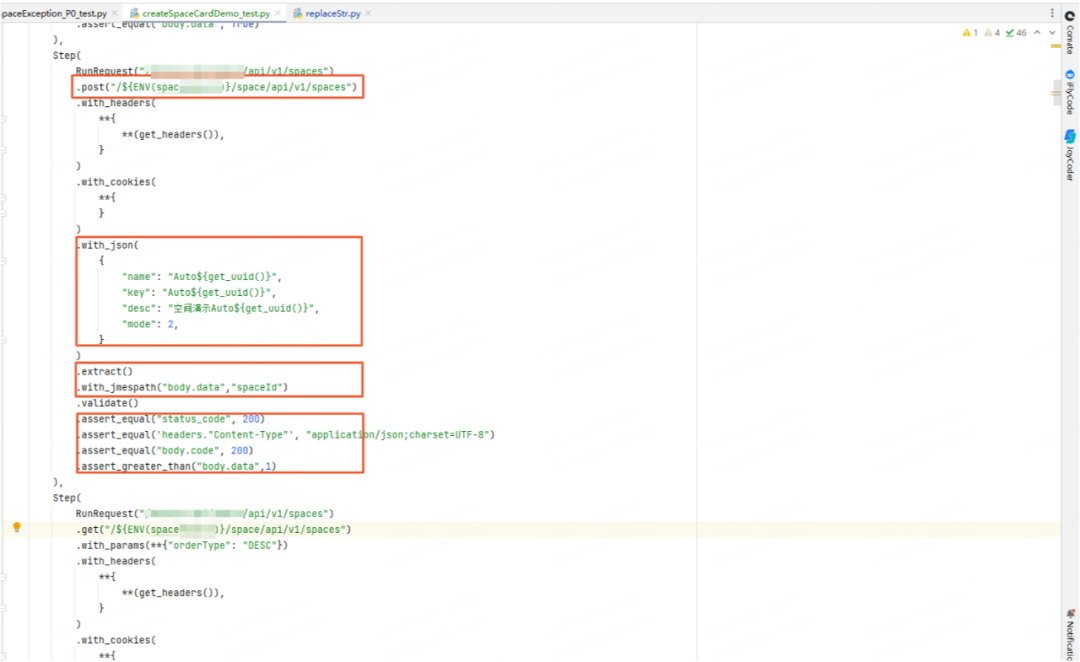Close the replaceStr.py tab
1080x662 pixels.
[368, 13]
